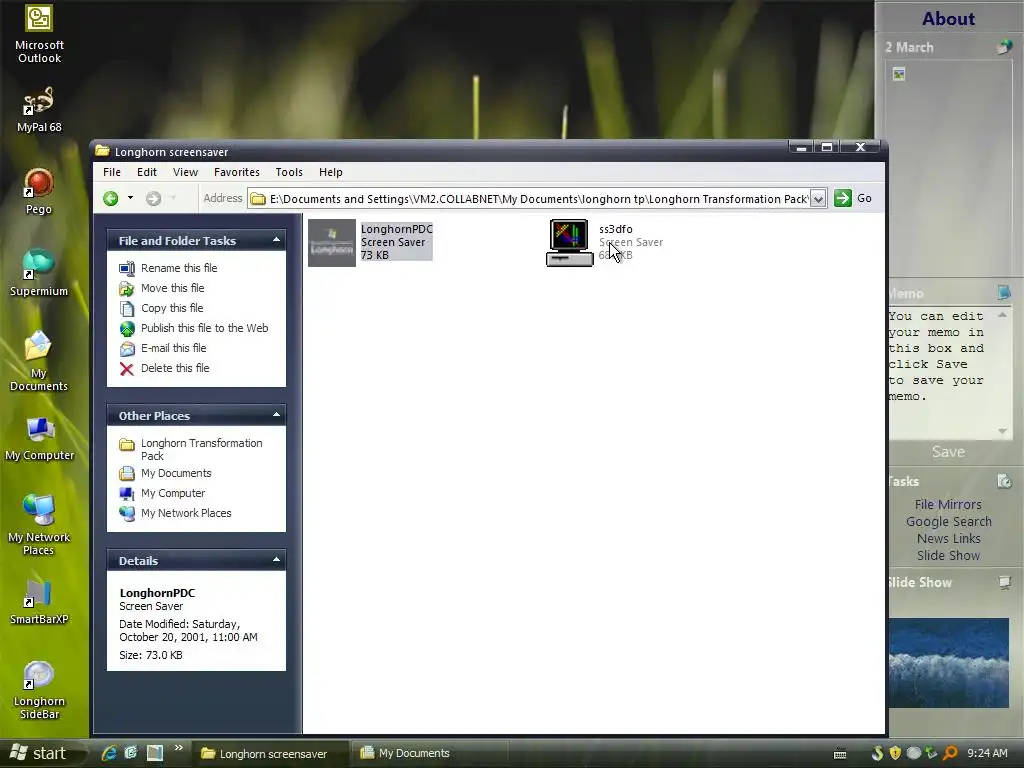Screen dimensions: 1024x768
Task: Click Publish this file to the Web
Action: (x=204, y=328)
